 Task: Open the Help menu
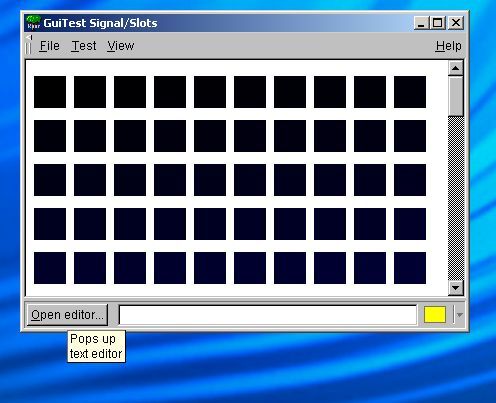tap(448, 46)
